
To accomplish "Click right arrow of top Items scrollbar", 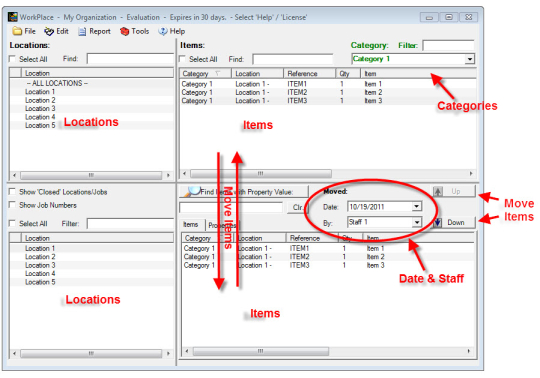I will [471, 174].
